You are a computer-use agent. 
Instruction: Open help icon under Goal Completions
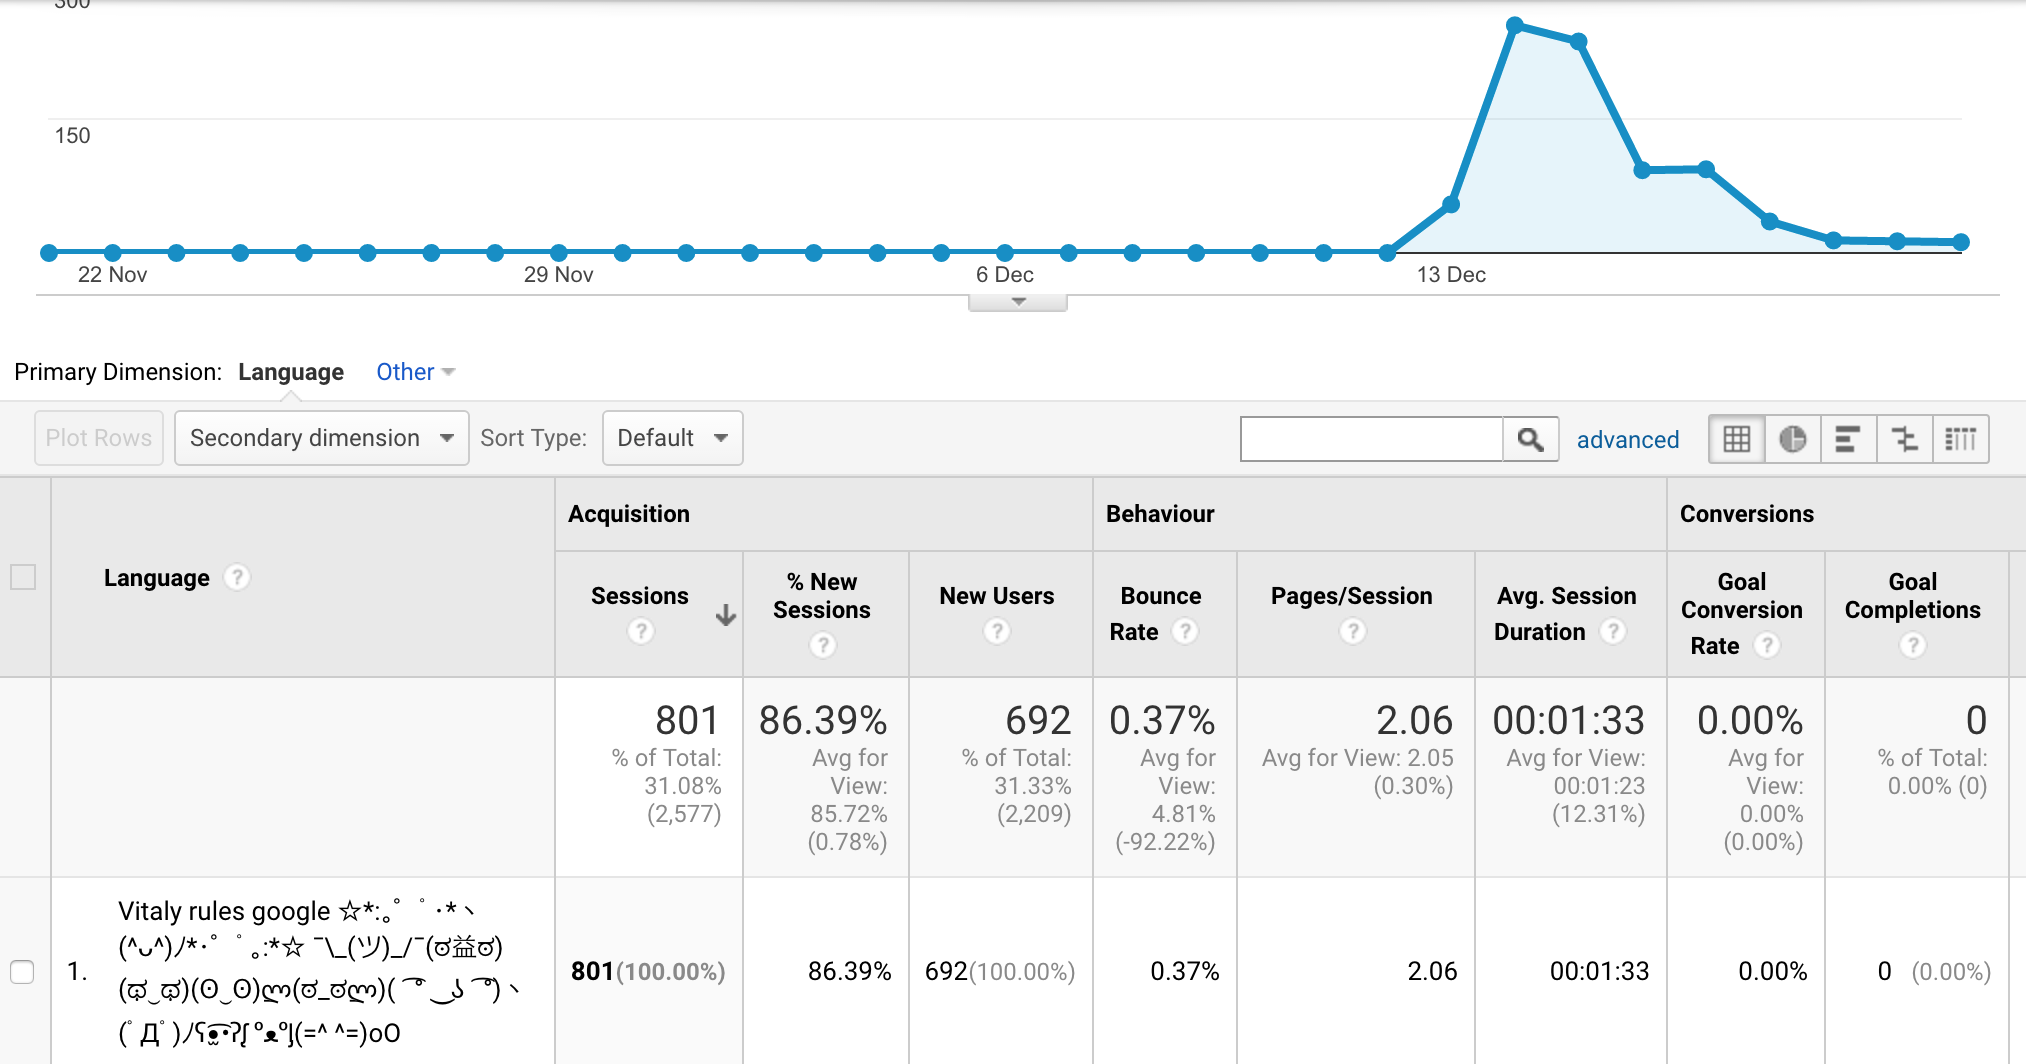coord(1913,645)
